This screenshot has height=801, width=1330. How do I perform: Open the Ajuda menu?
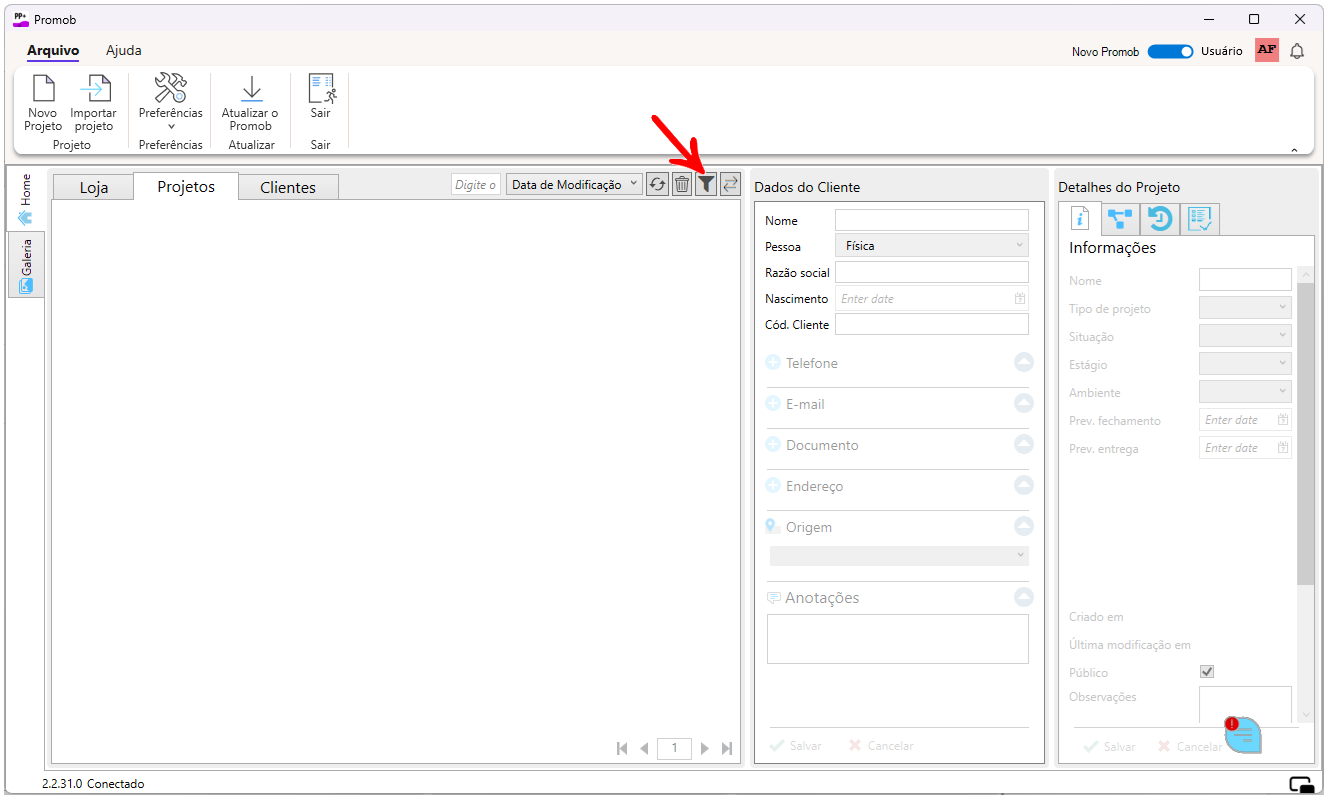click(124, 50)
